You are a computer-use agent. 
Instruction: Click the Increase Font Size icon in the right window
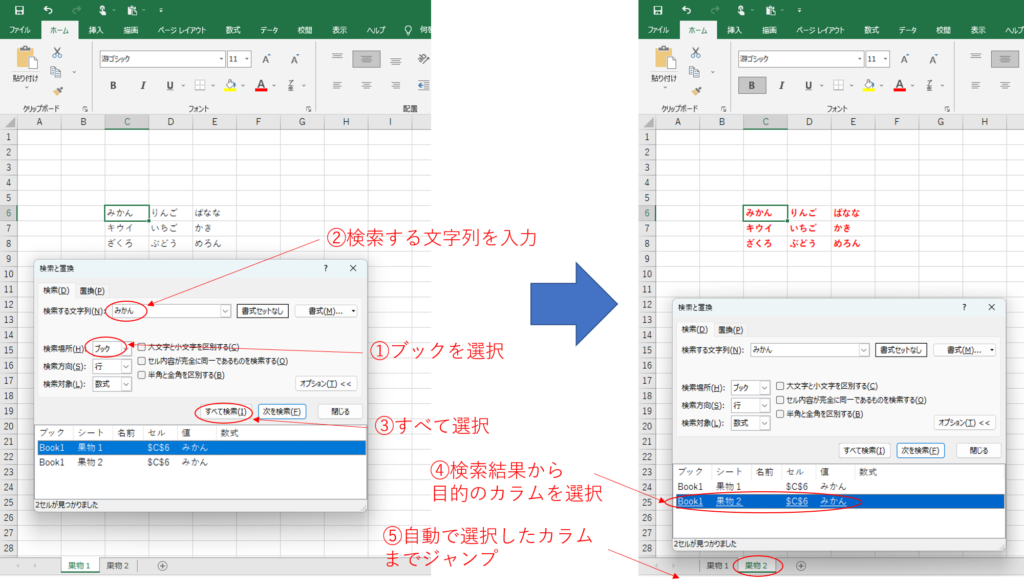pyautogui.click(x=907, y=59)
